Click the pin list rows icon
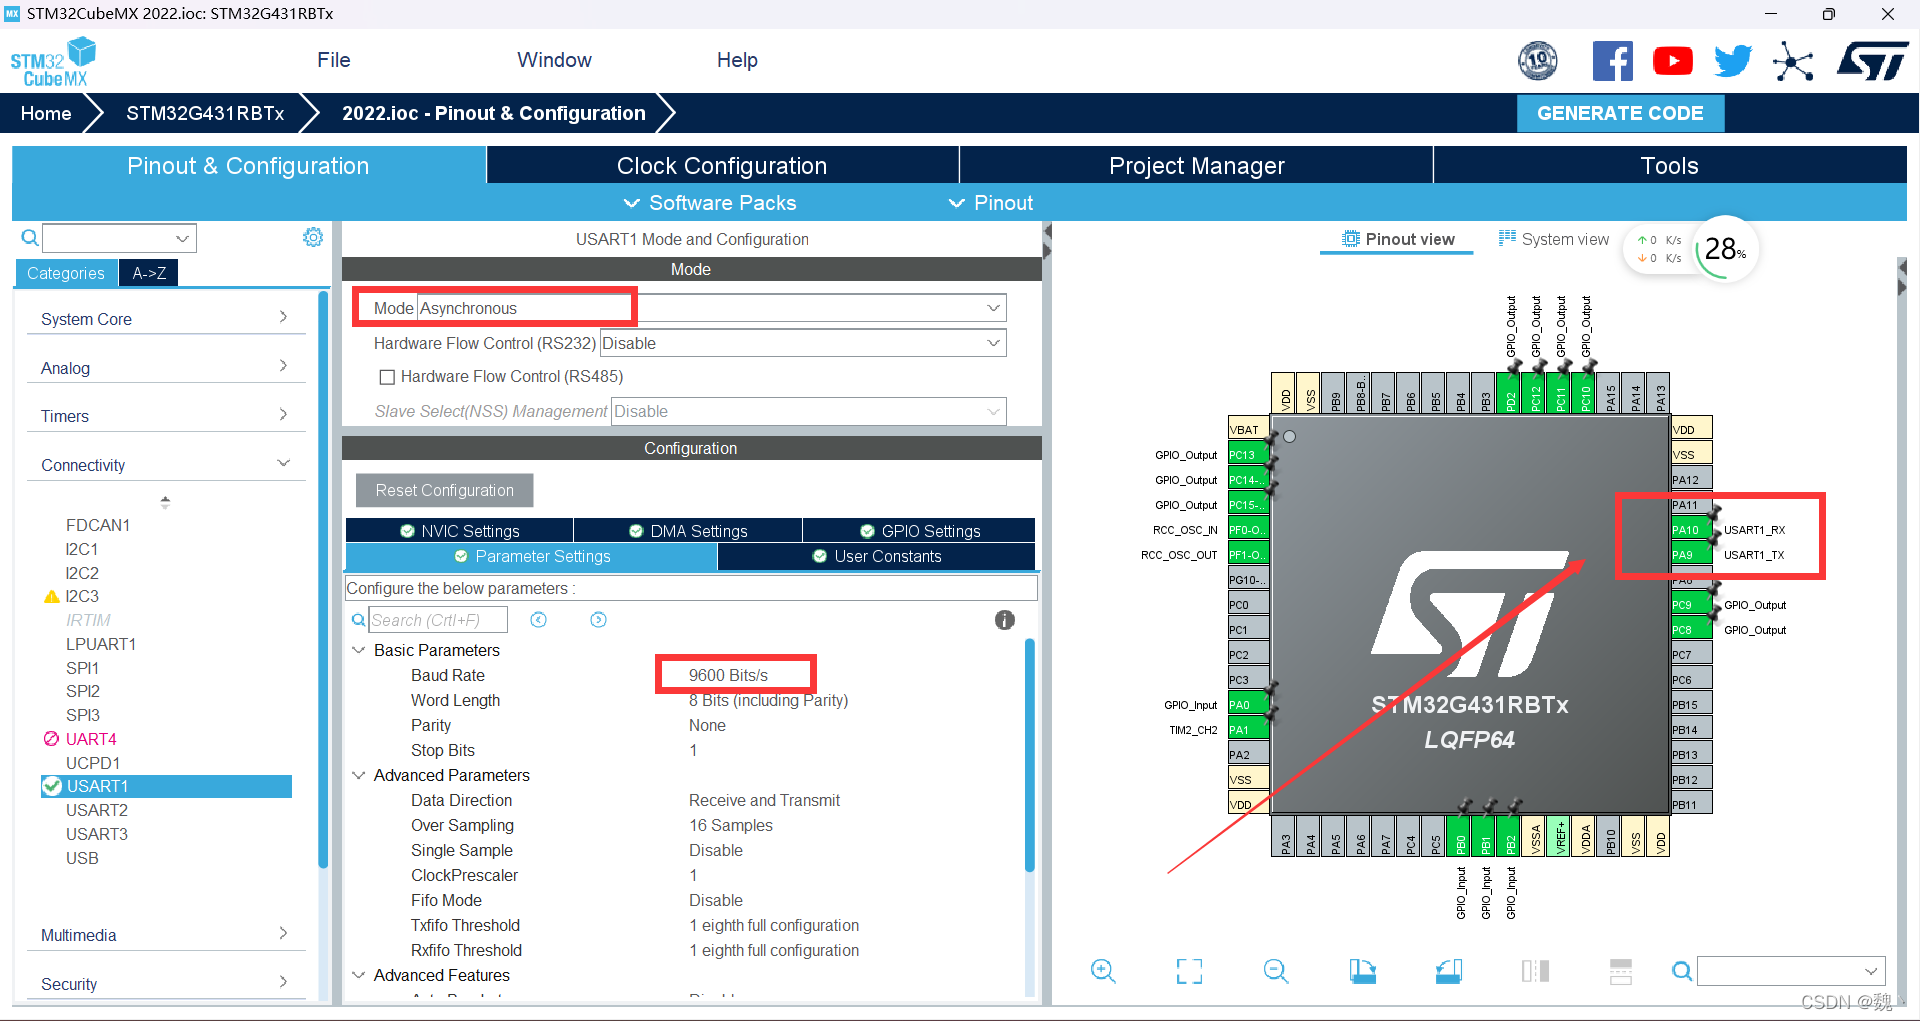This screenshot has width=1920, height=1021. point(1621,971)
